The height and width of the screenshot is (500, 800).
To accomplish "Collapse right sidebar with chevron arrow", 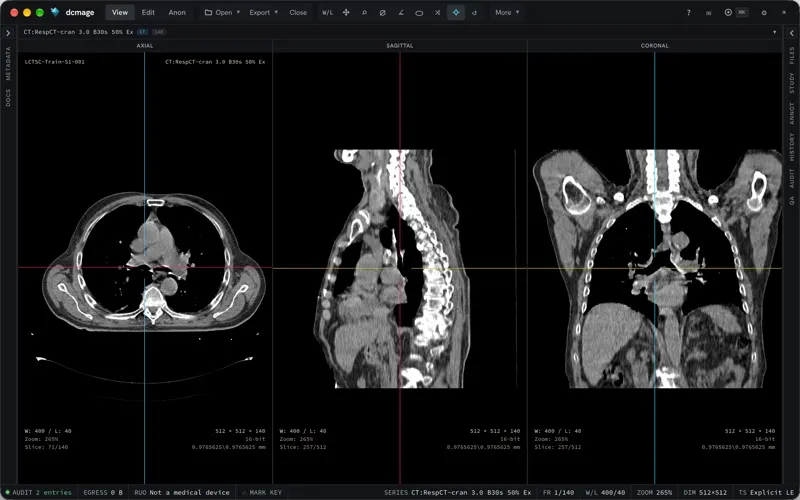I will coord(791,33).
